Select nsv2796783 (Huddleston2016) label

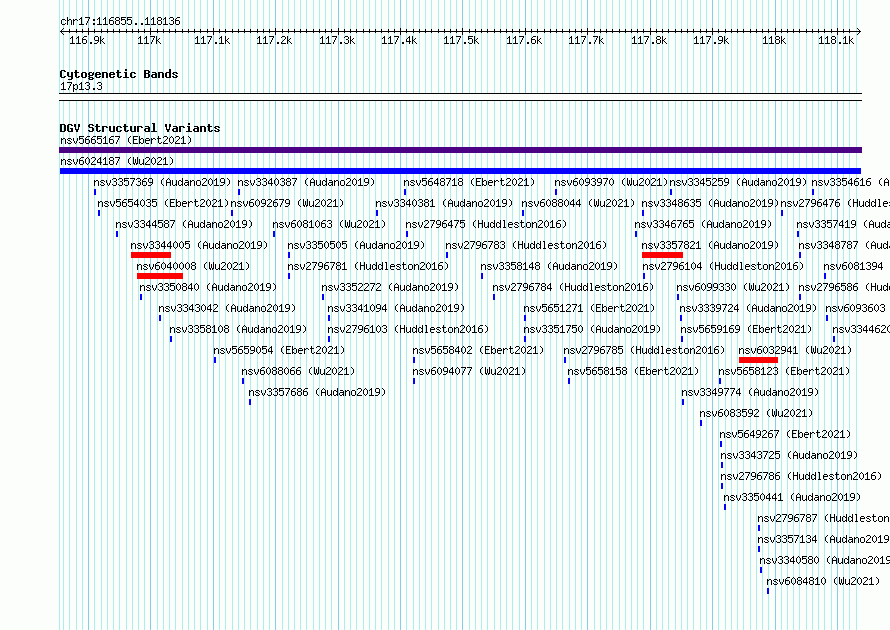click(527, 245)
